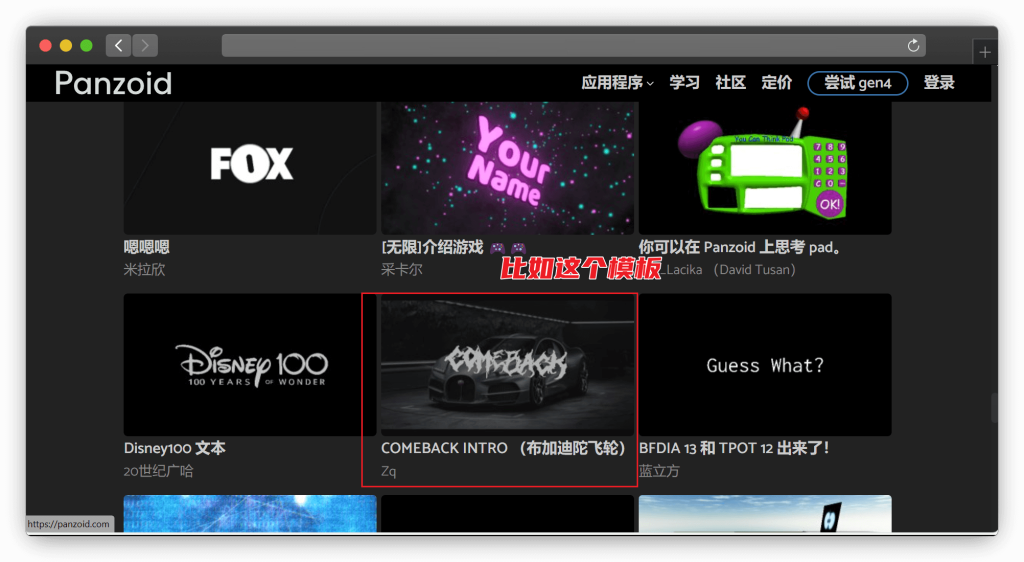Click the browser back arrow button
The image size is (1024, 562).
119,45
